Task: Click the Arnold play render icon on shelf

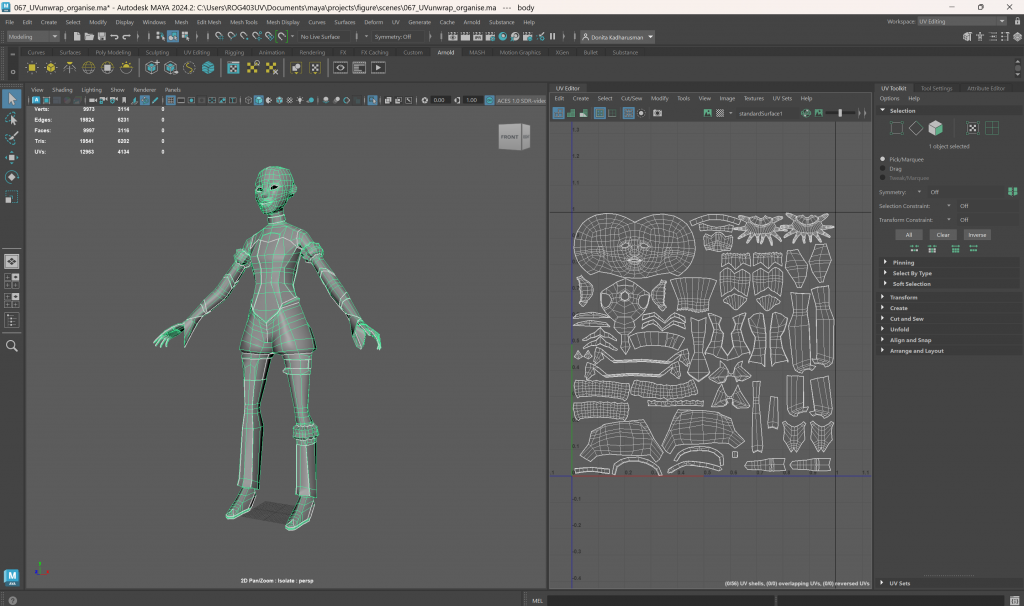Action: (378, 68)
